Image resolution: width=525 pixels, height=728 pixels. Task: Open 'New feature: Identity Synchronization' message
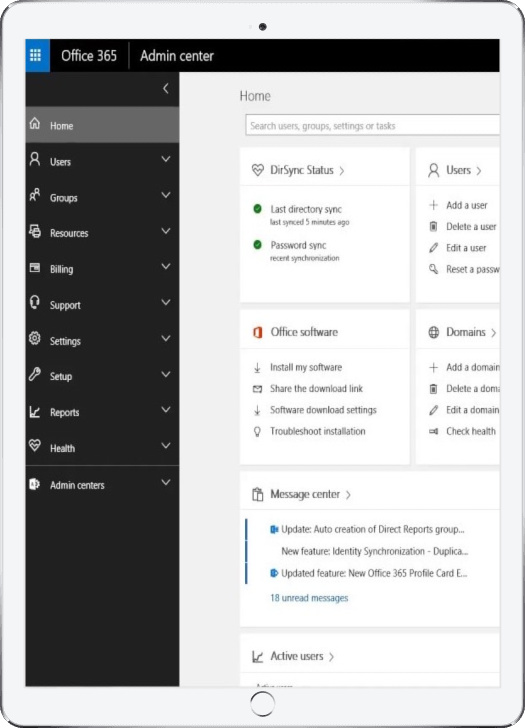pos(375,551)
